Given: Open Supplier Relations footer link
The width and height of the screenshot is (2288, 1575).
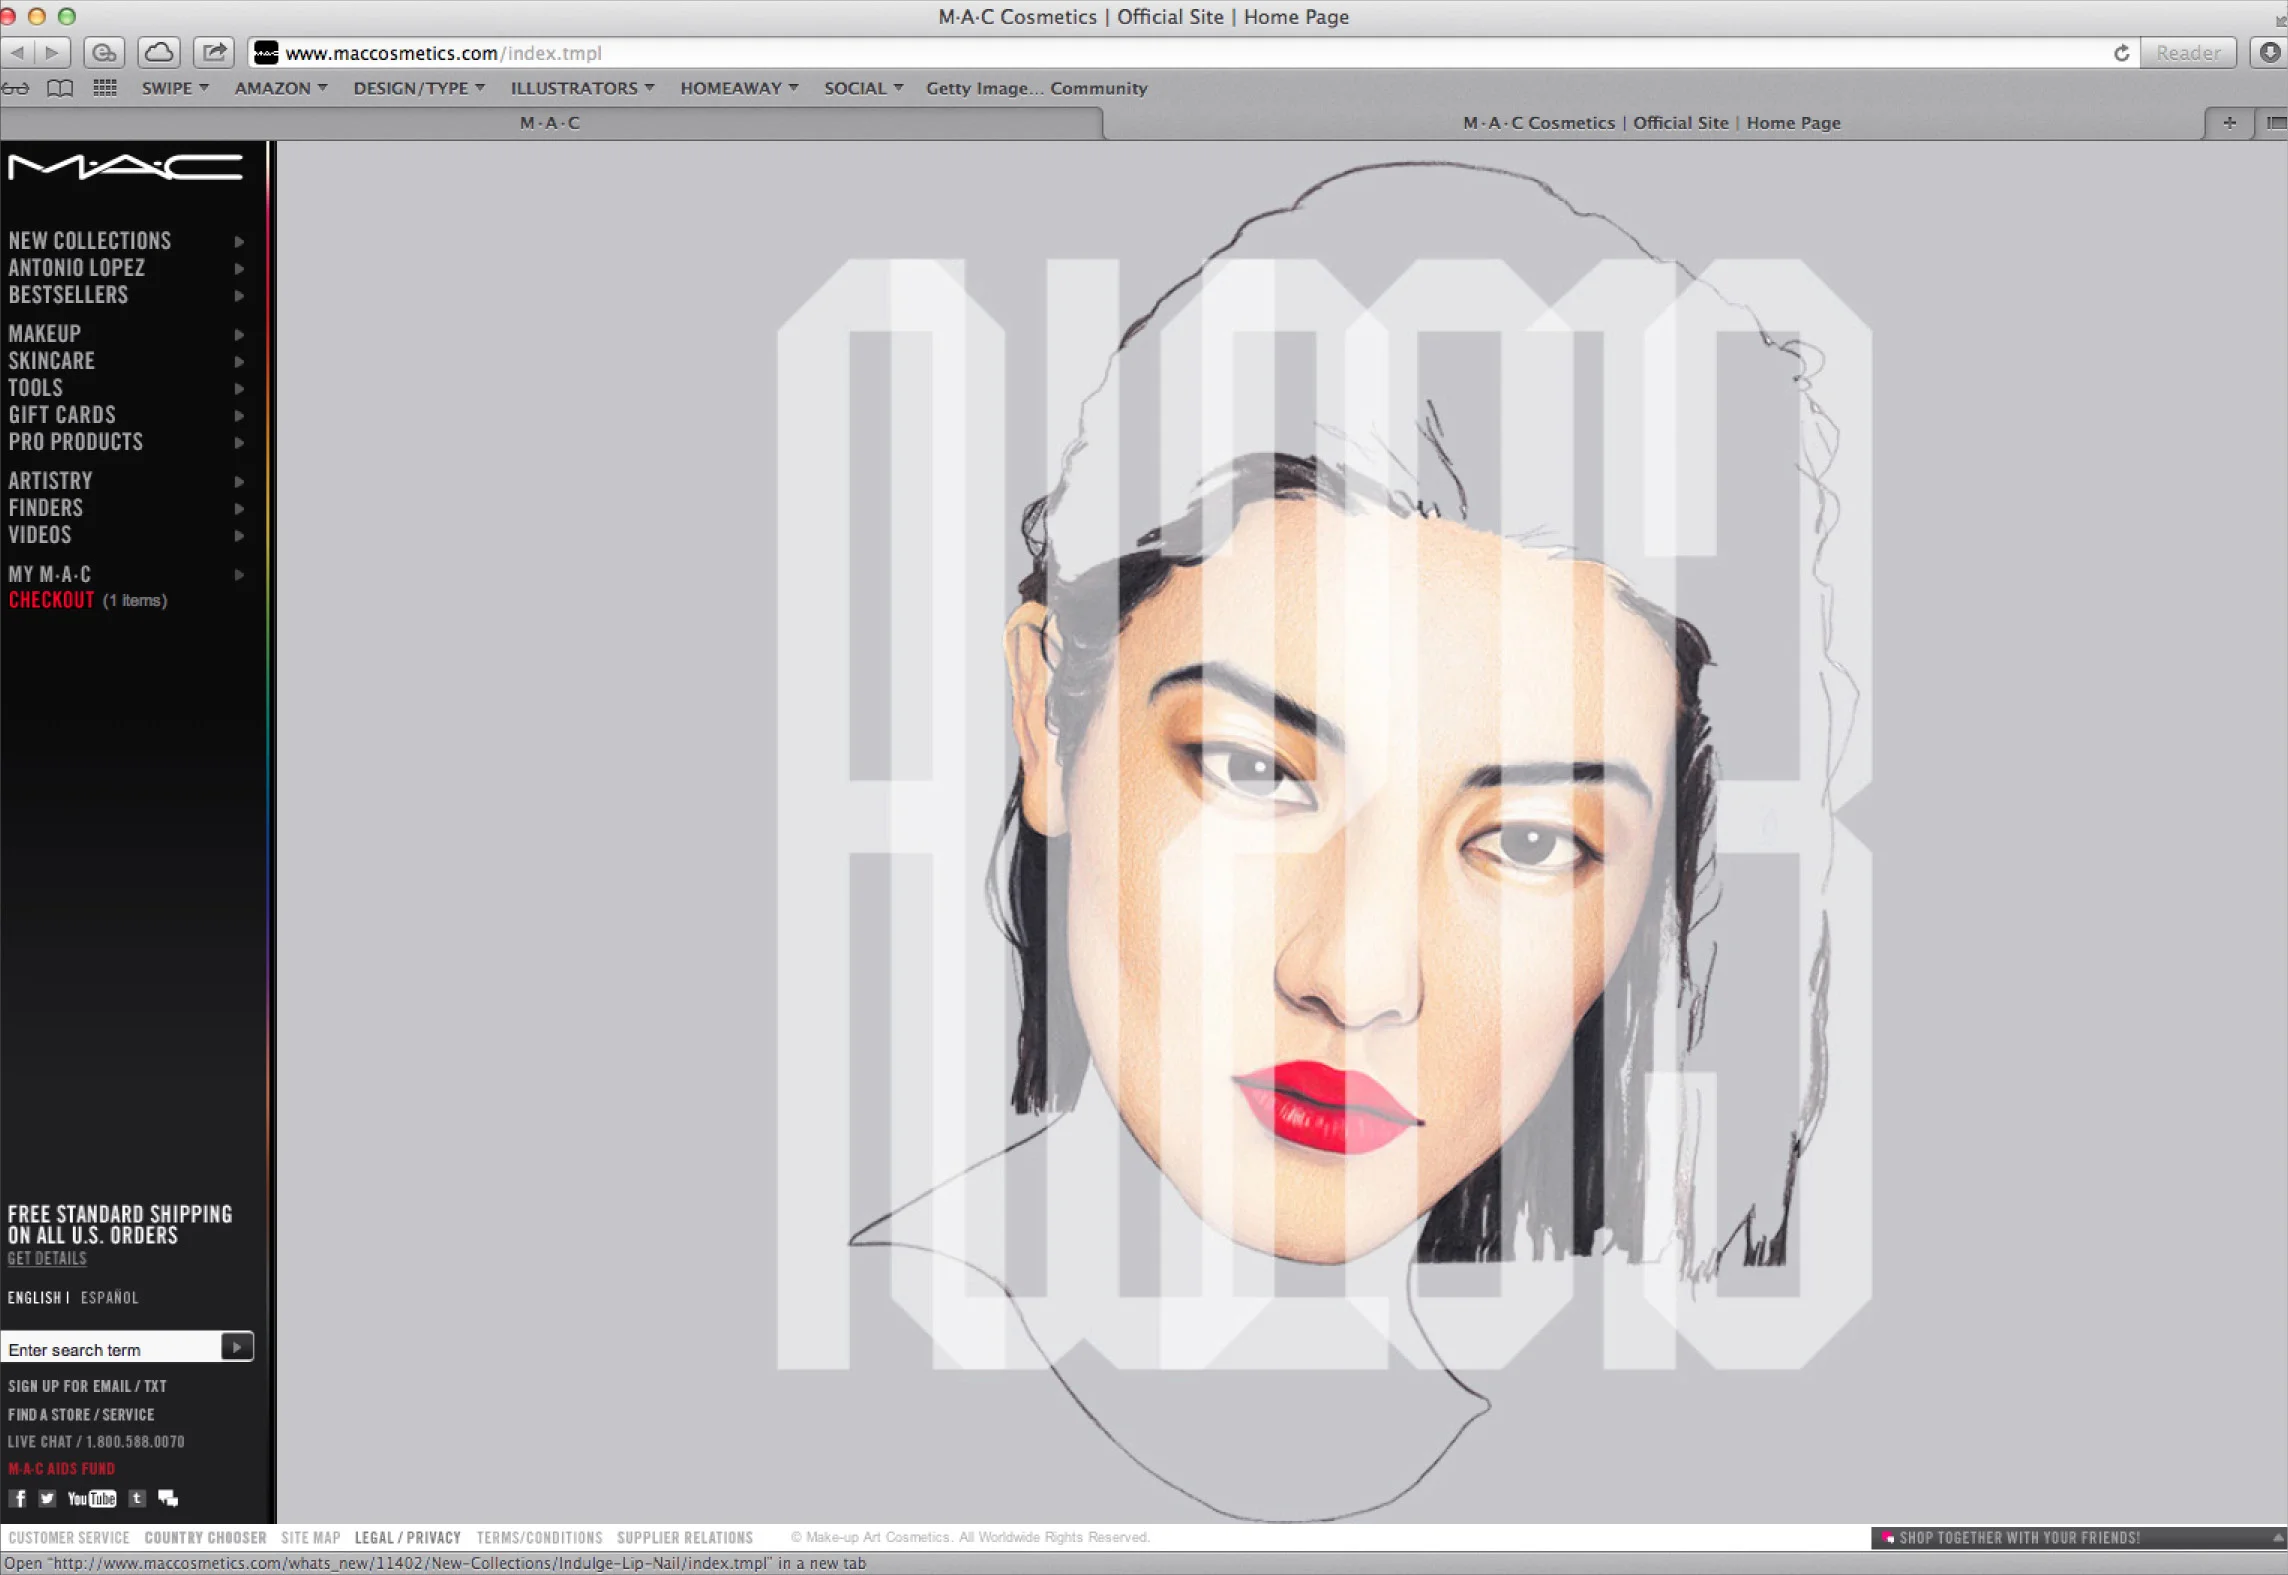Looking at the screenshot, I should (x=685, y=1538).
